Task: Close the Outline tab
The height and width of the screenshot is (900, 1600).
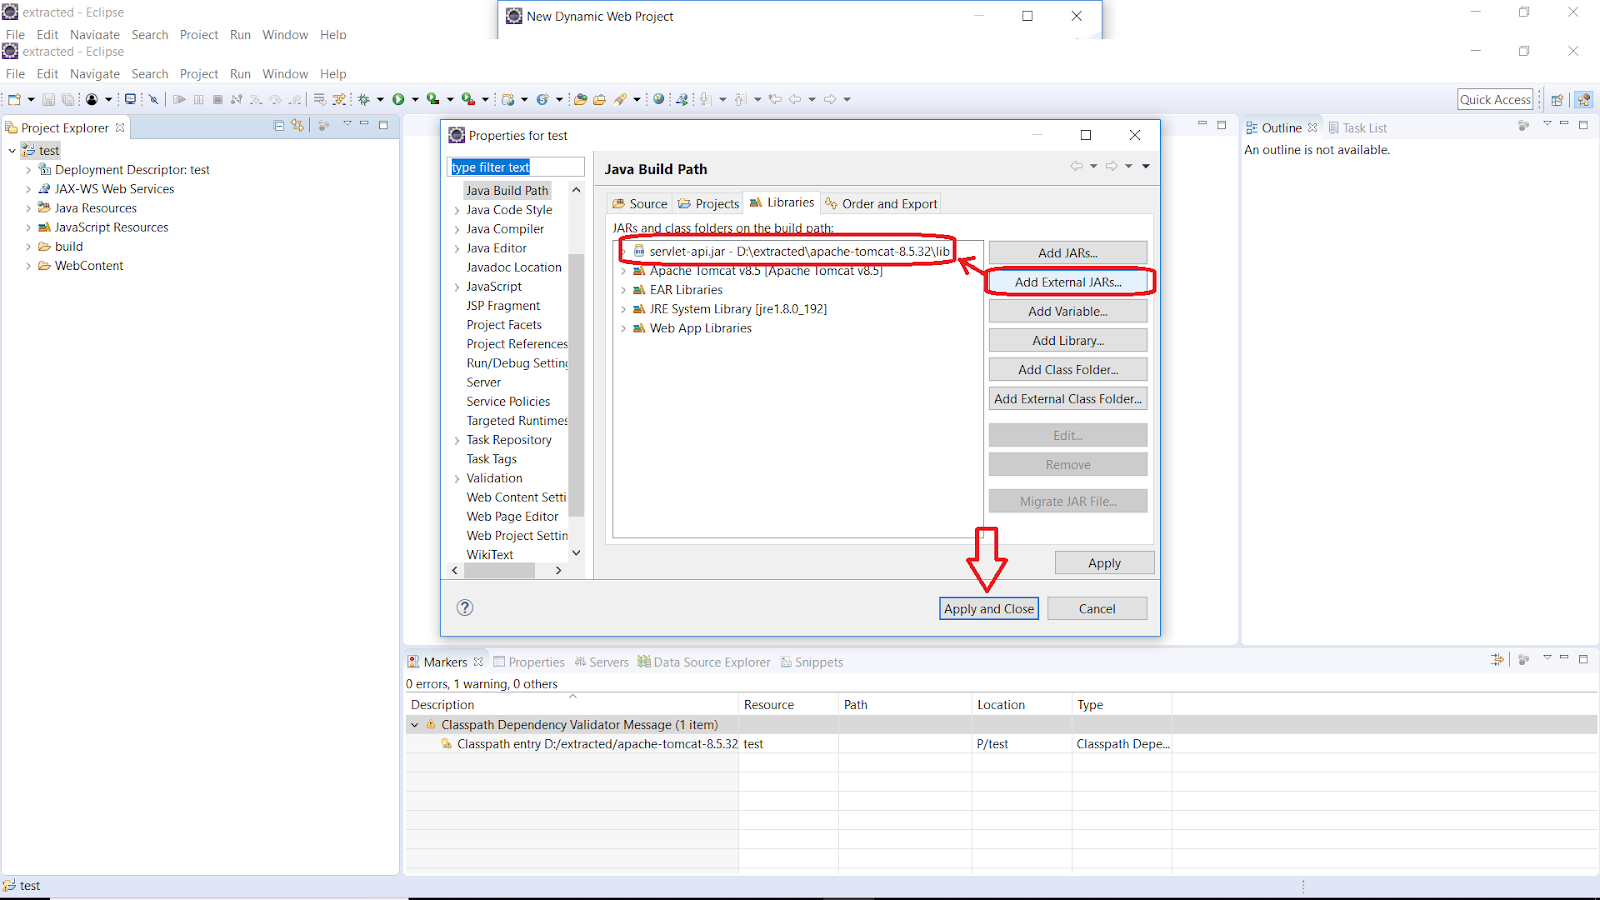Action: point(1313,127)
